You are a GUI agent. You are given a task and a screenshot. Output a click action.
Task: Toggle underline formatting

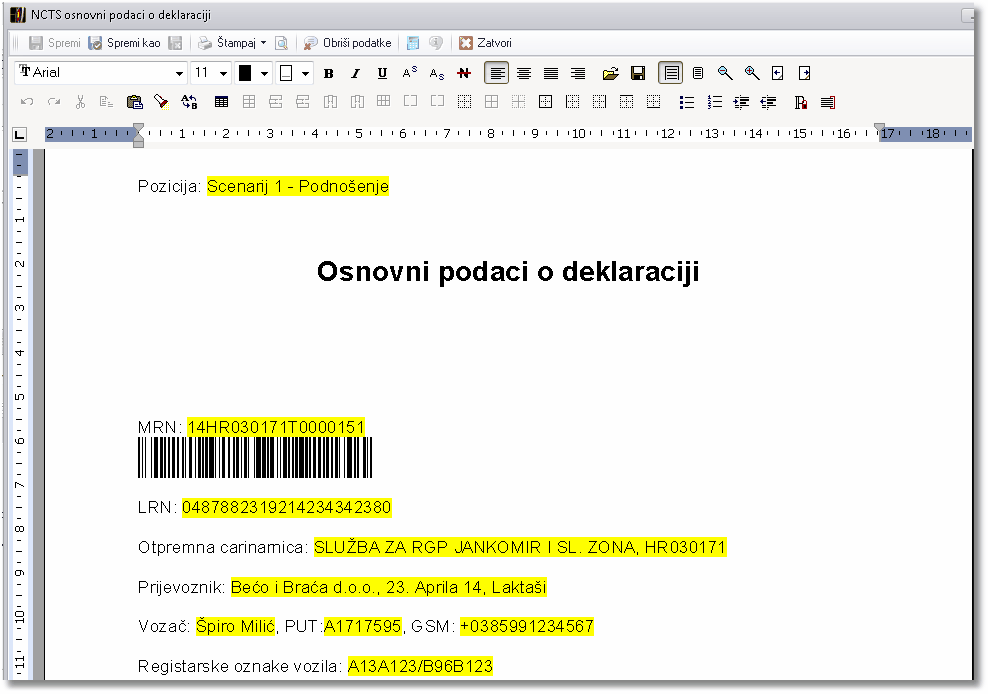tap(382, 73)
